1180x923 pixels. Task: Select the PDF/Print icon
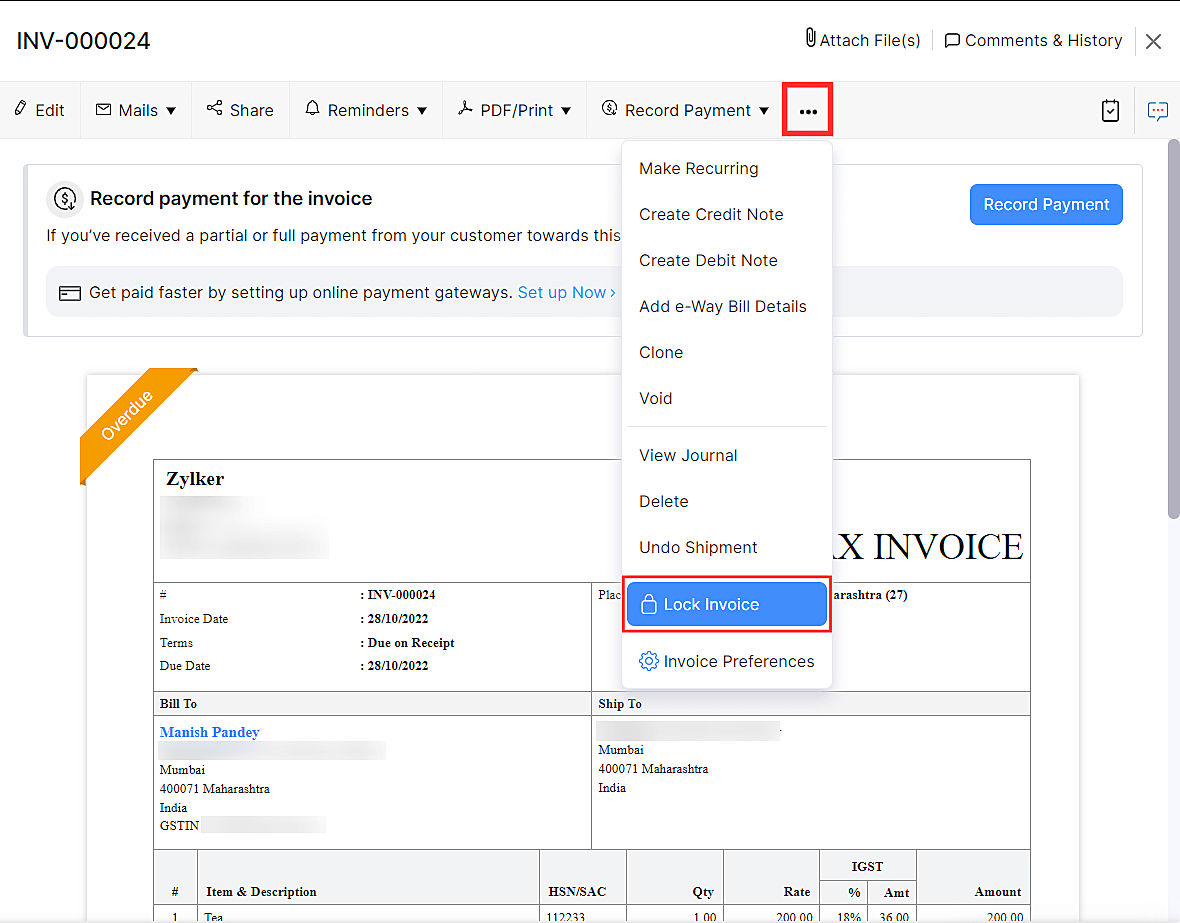[467, 110]
